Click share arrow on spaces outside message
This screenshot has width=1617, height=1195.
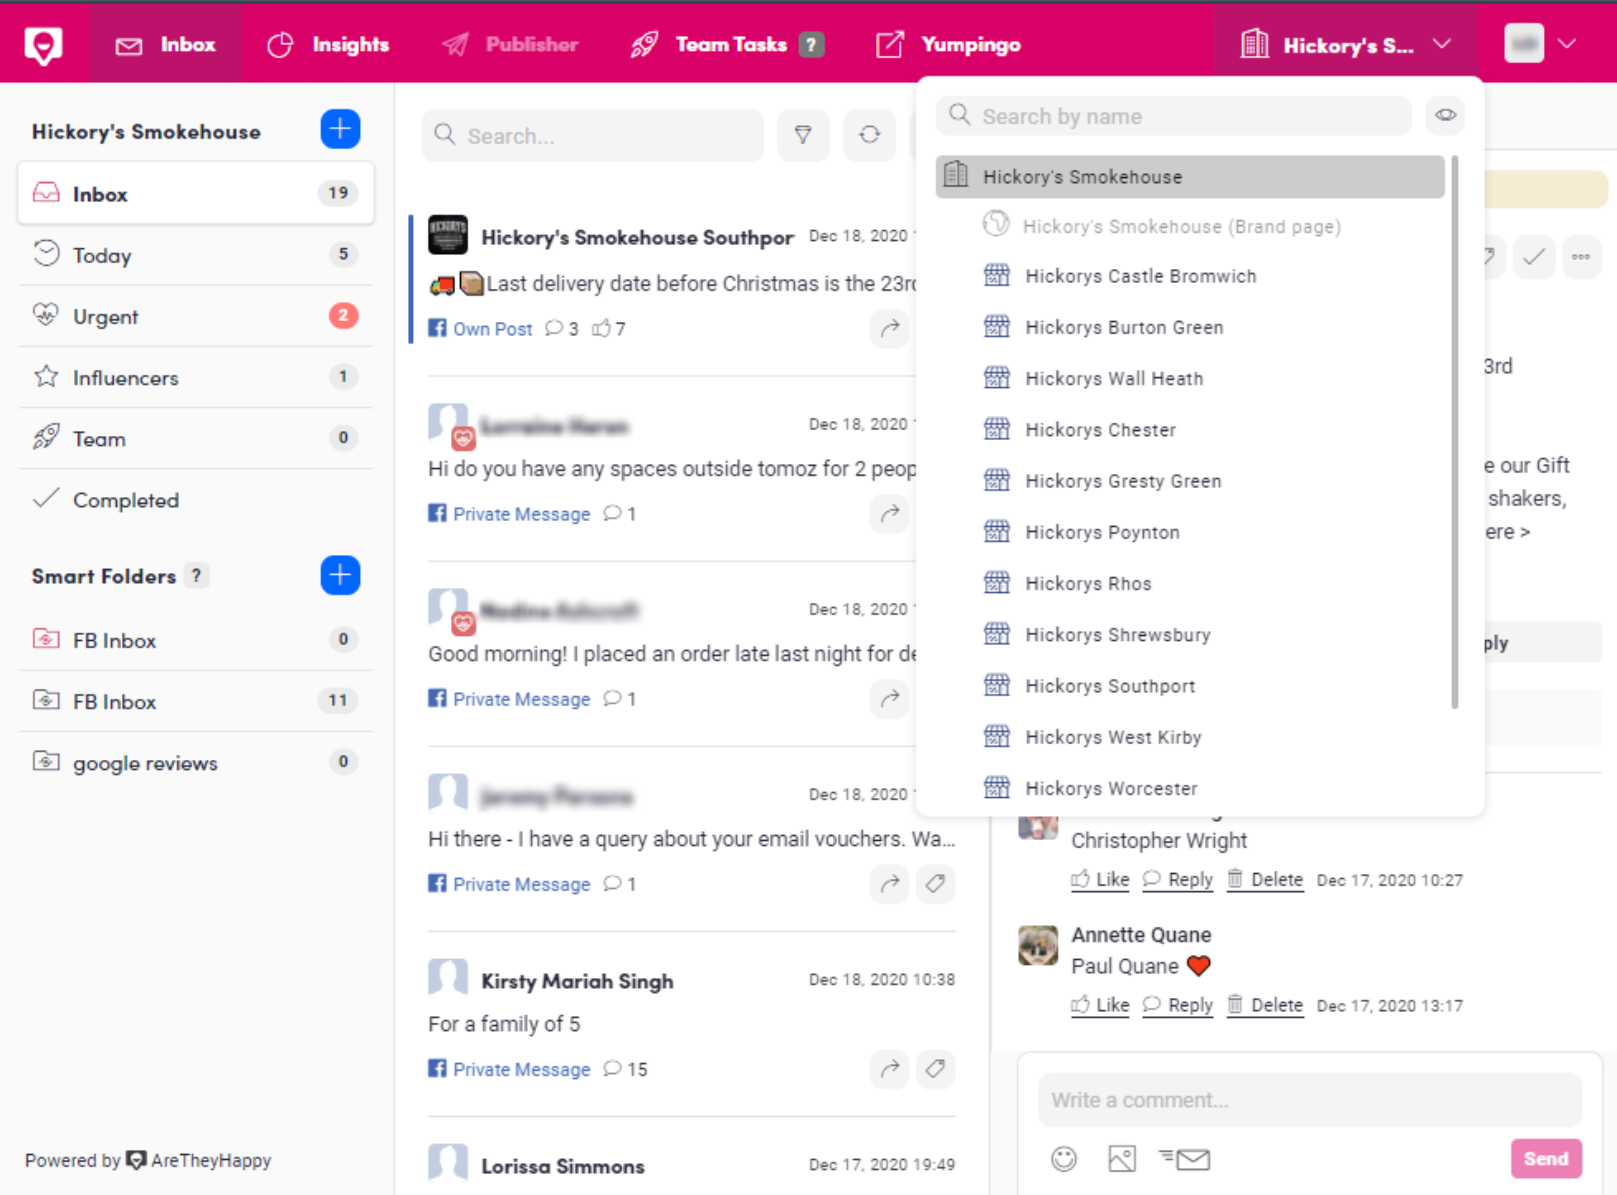click(889, 513)
